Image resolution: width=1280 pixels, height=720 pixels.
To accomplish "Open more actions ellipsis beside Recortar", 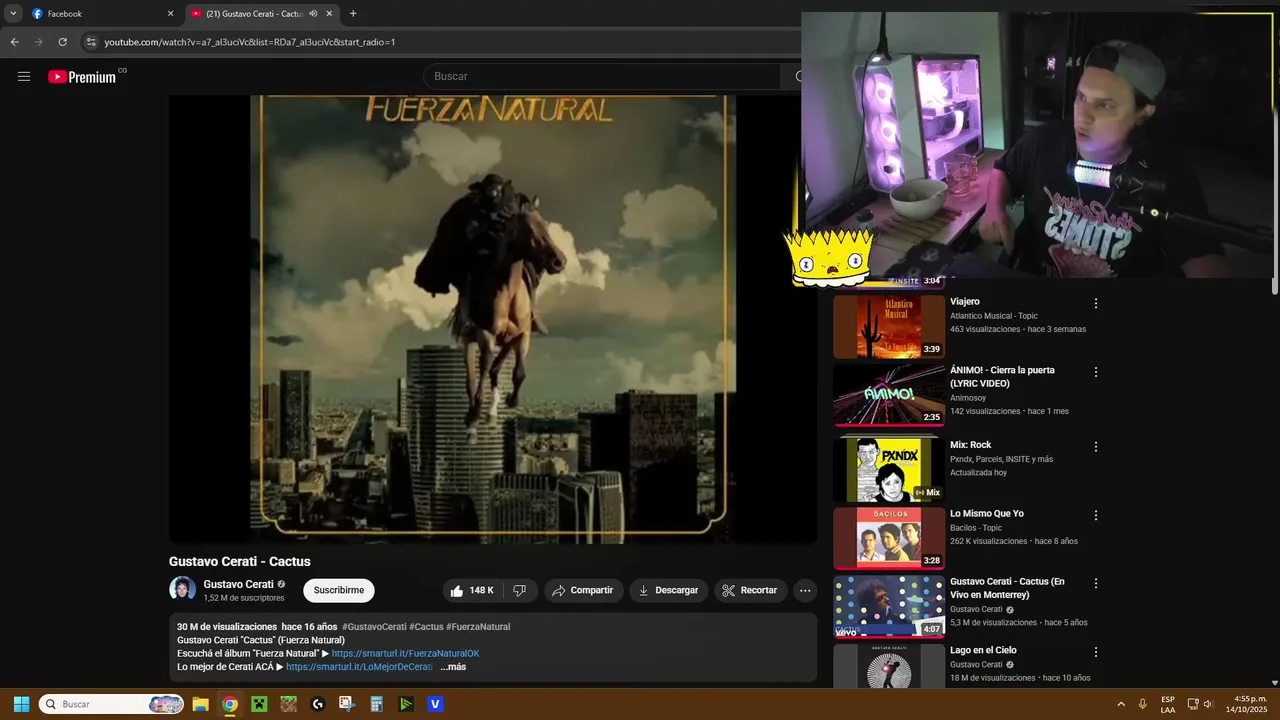I will (805, 591).
